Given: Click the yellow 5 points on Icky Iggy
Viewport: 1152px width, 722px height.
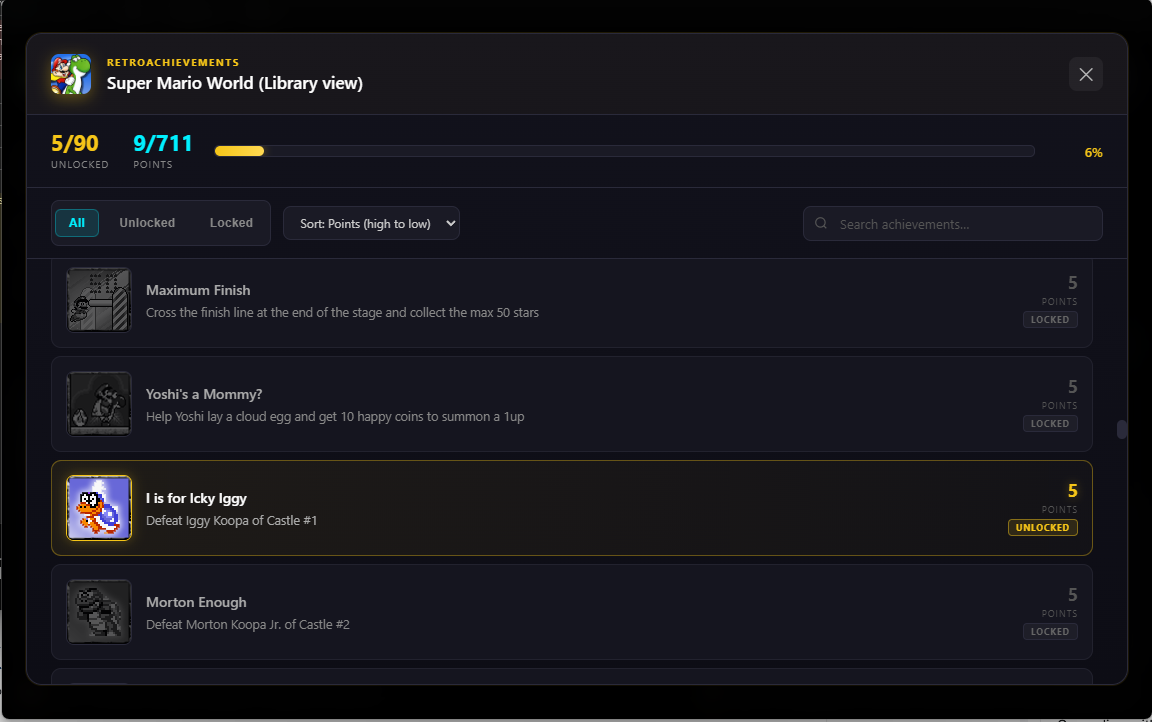Looking at the screenshot, I should 1073,491.
